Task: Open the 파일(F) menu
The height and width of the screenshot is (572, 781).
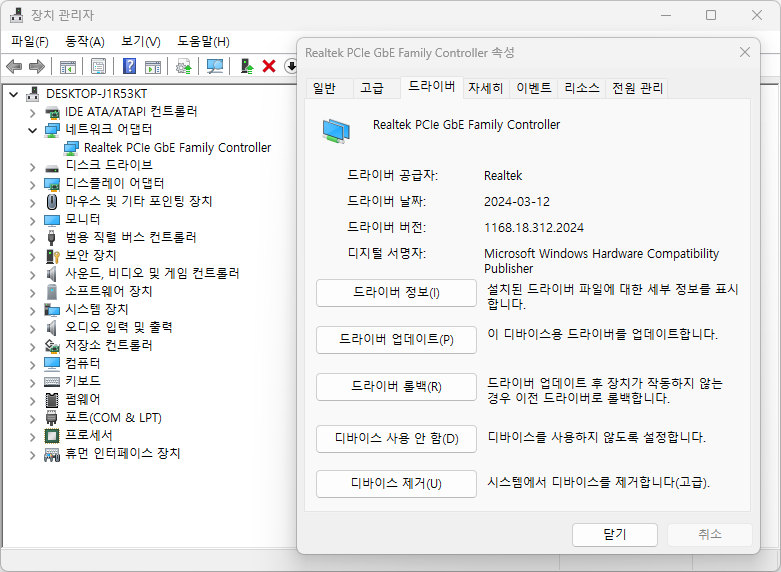Action: pyautogui.click(x=30, y=41)
